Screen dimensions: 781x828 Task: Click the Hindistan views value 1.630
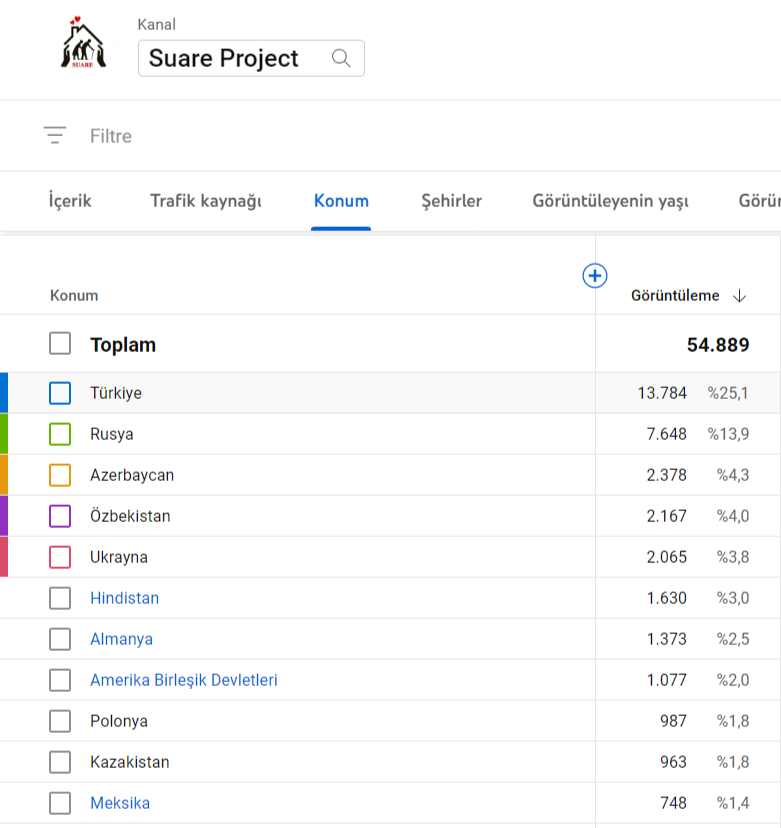pyautogui.click(x=666, y=598)
